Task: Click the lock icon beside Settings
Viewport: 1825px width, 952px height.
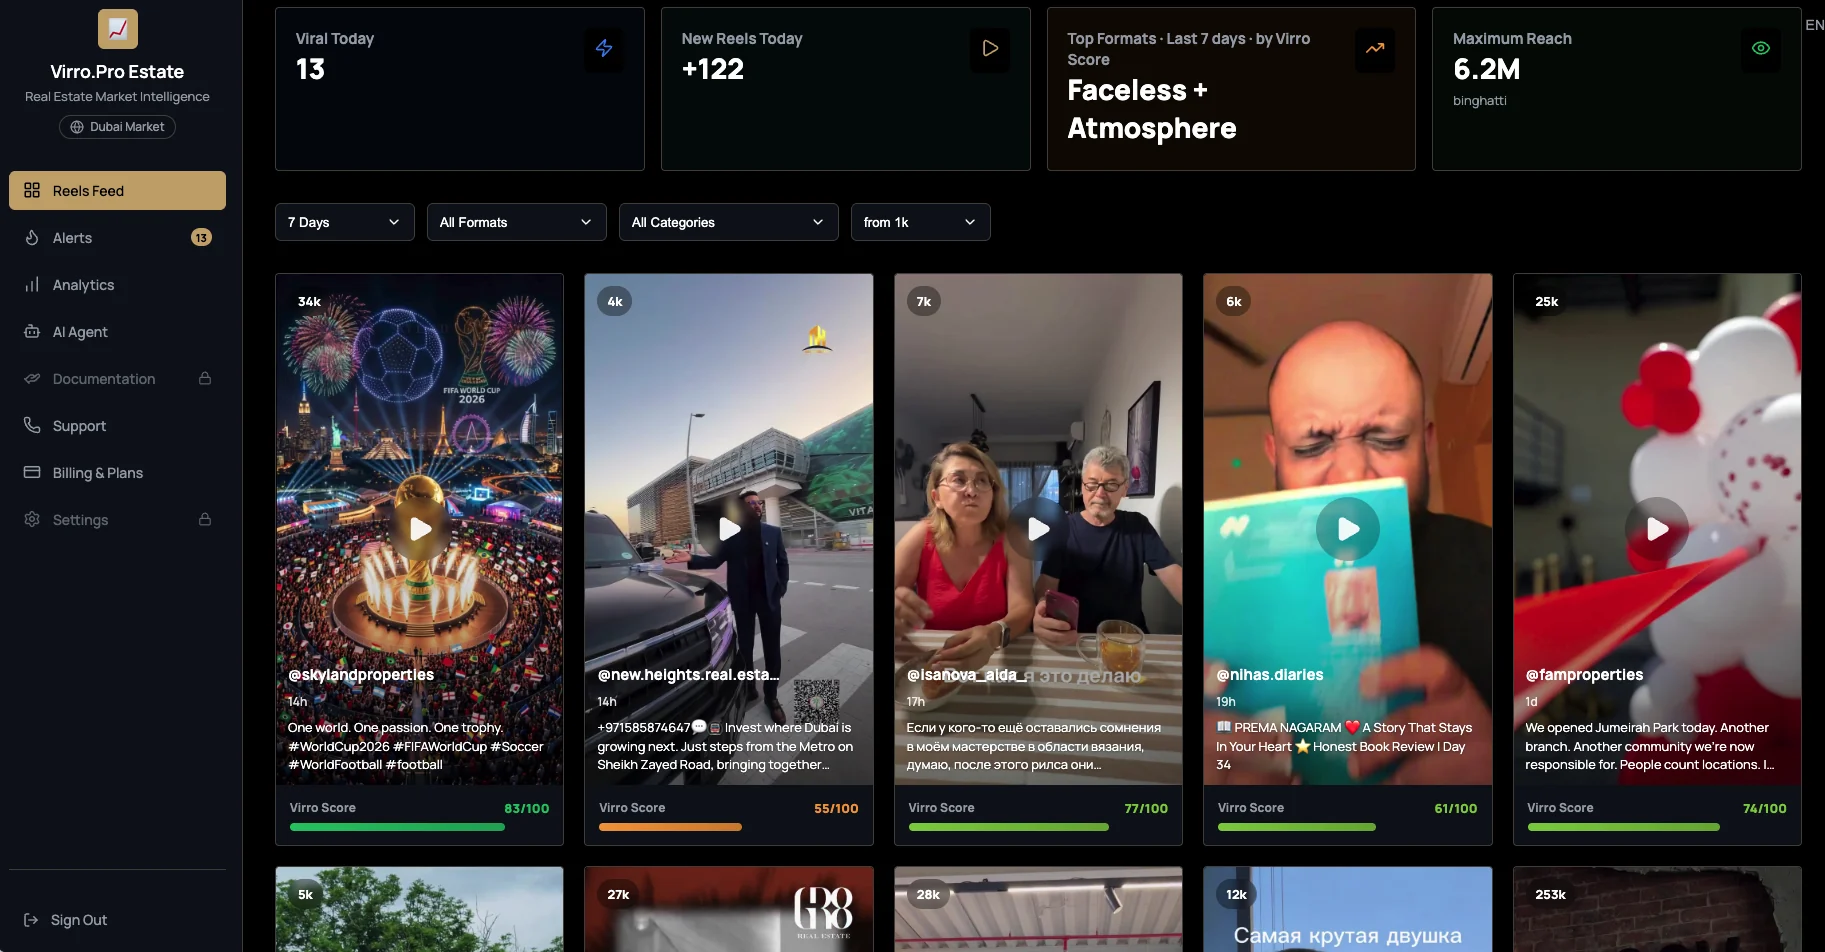Action: click(x=205, y=519)
